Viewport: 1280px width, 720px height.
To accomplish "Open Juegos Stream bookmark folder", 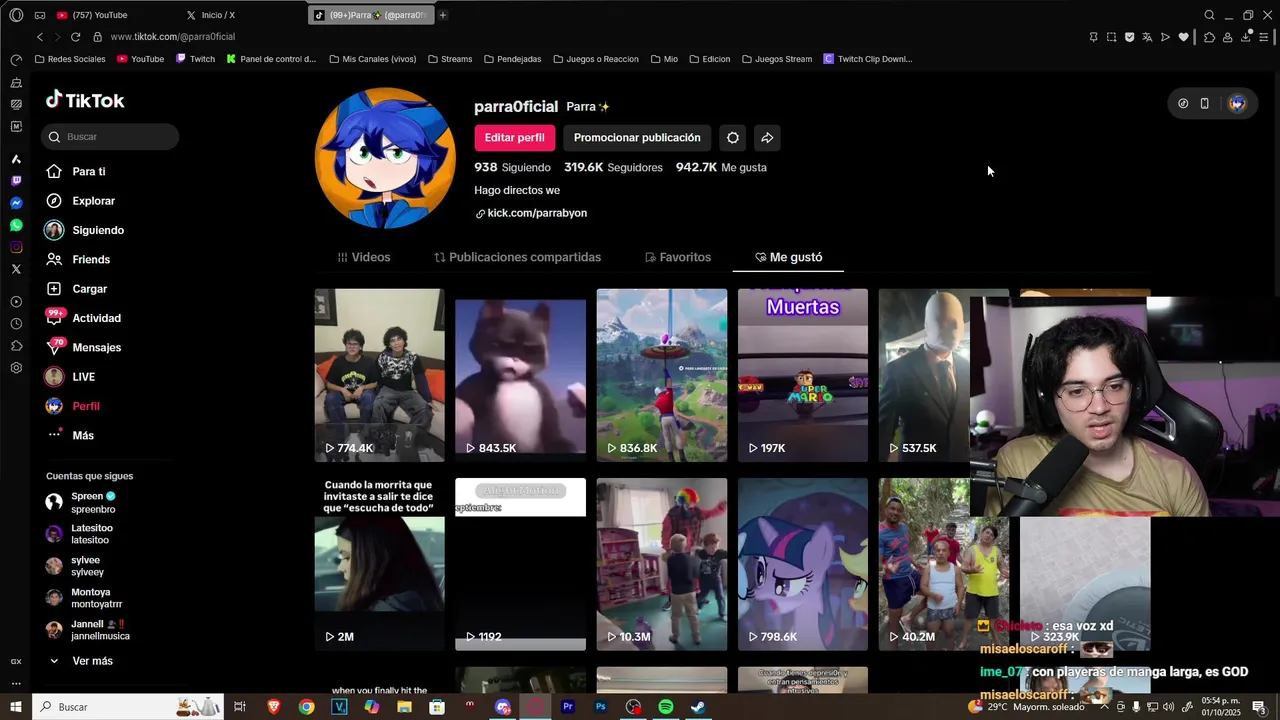I will pos(777,59).
